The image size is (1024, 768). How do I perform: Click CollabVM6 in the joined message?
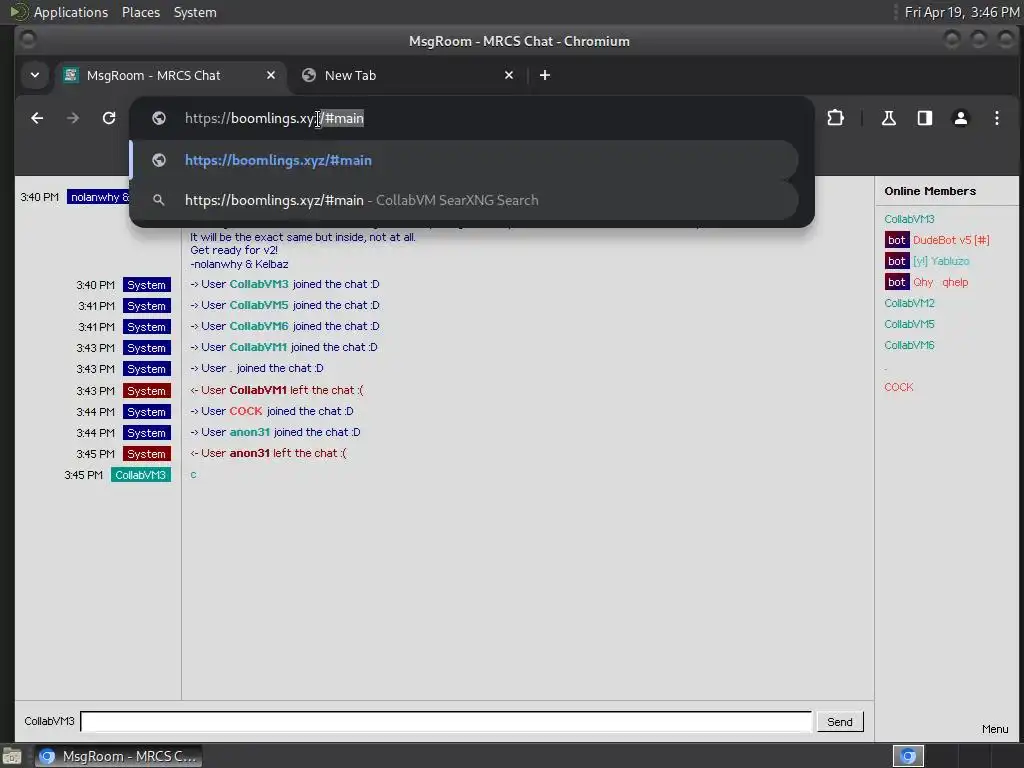point(259,326)
